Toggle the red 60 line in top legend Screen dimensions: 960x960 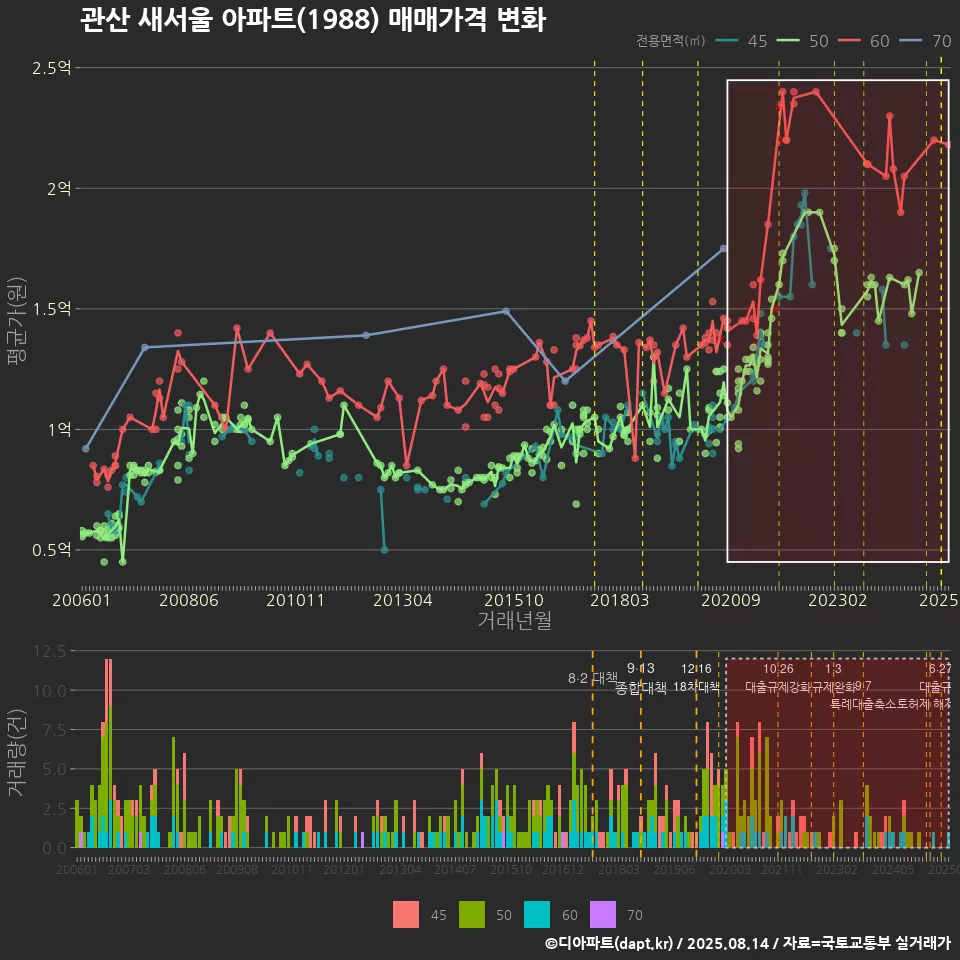pyautogui.click(x=848, y=41)
